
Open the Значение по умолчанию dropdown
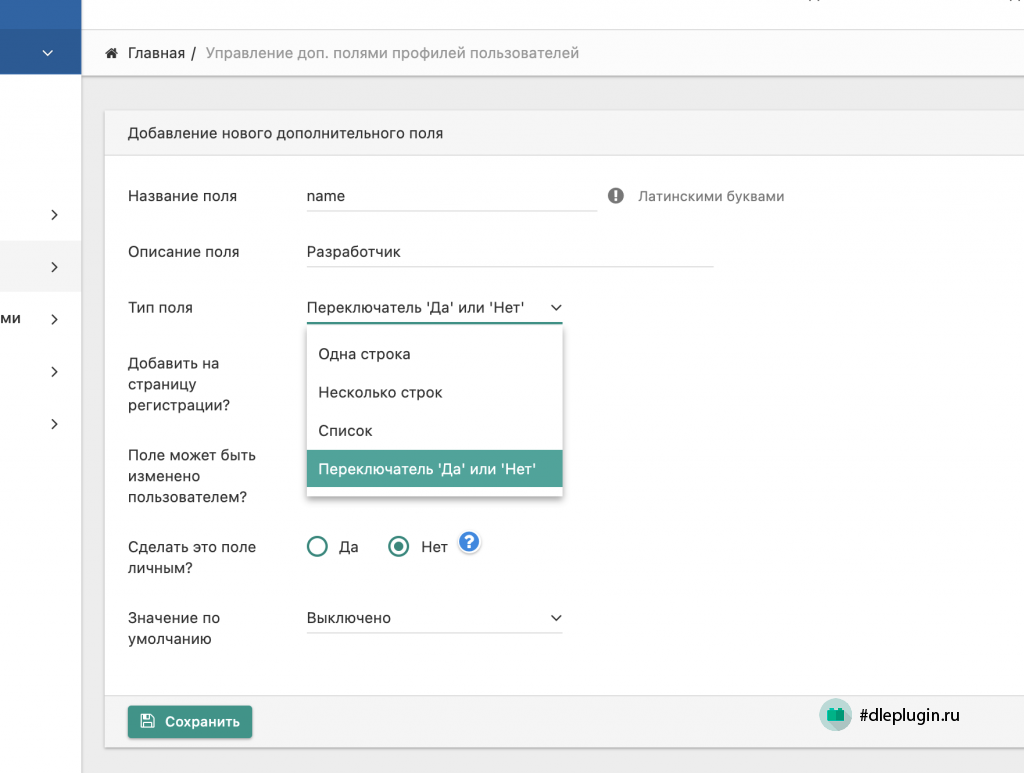[x=434, y=618]
